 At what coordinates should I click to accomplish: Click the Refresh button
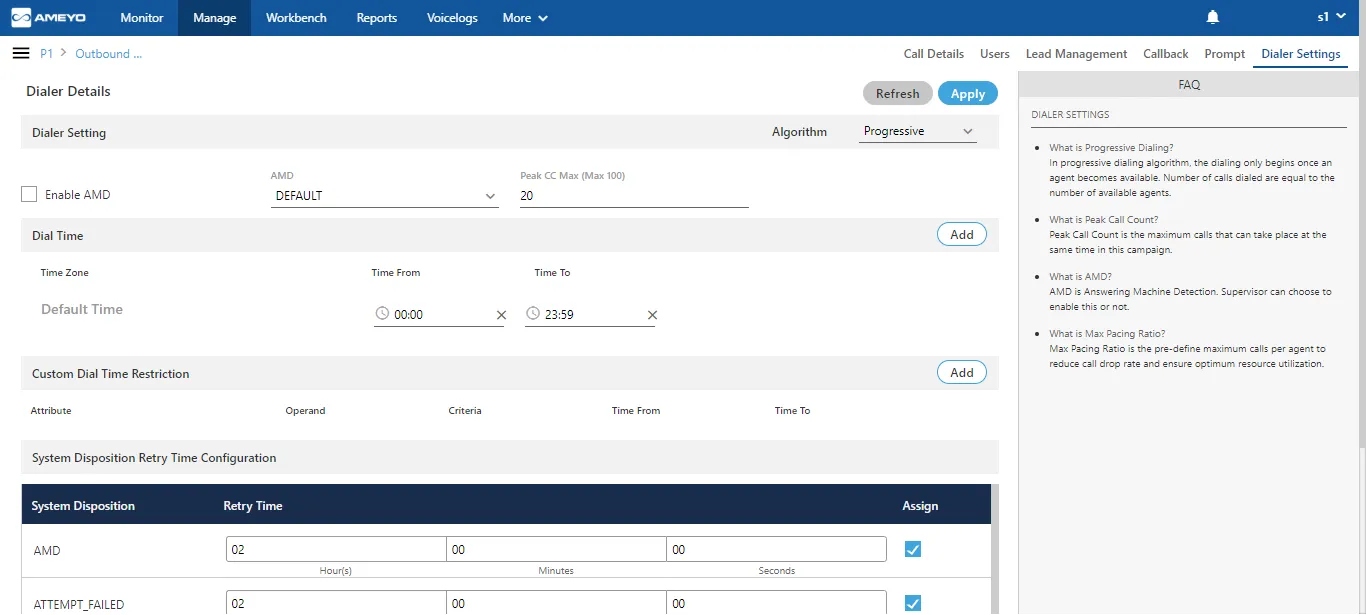pos(898,93)
